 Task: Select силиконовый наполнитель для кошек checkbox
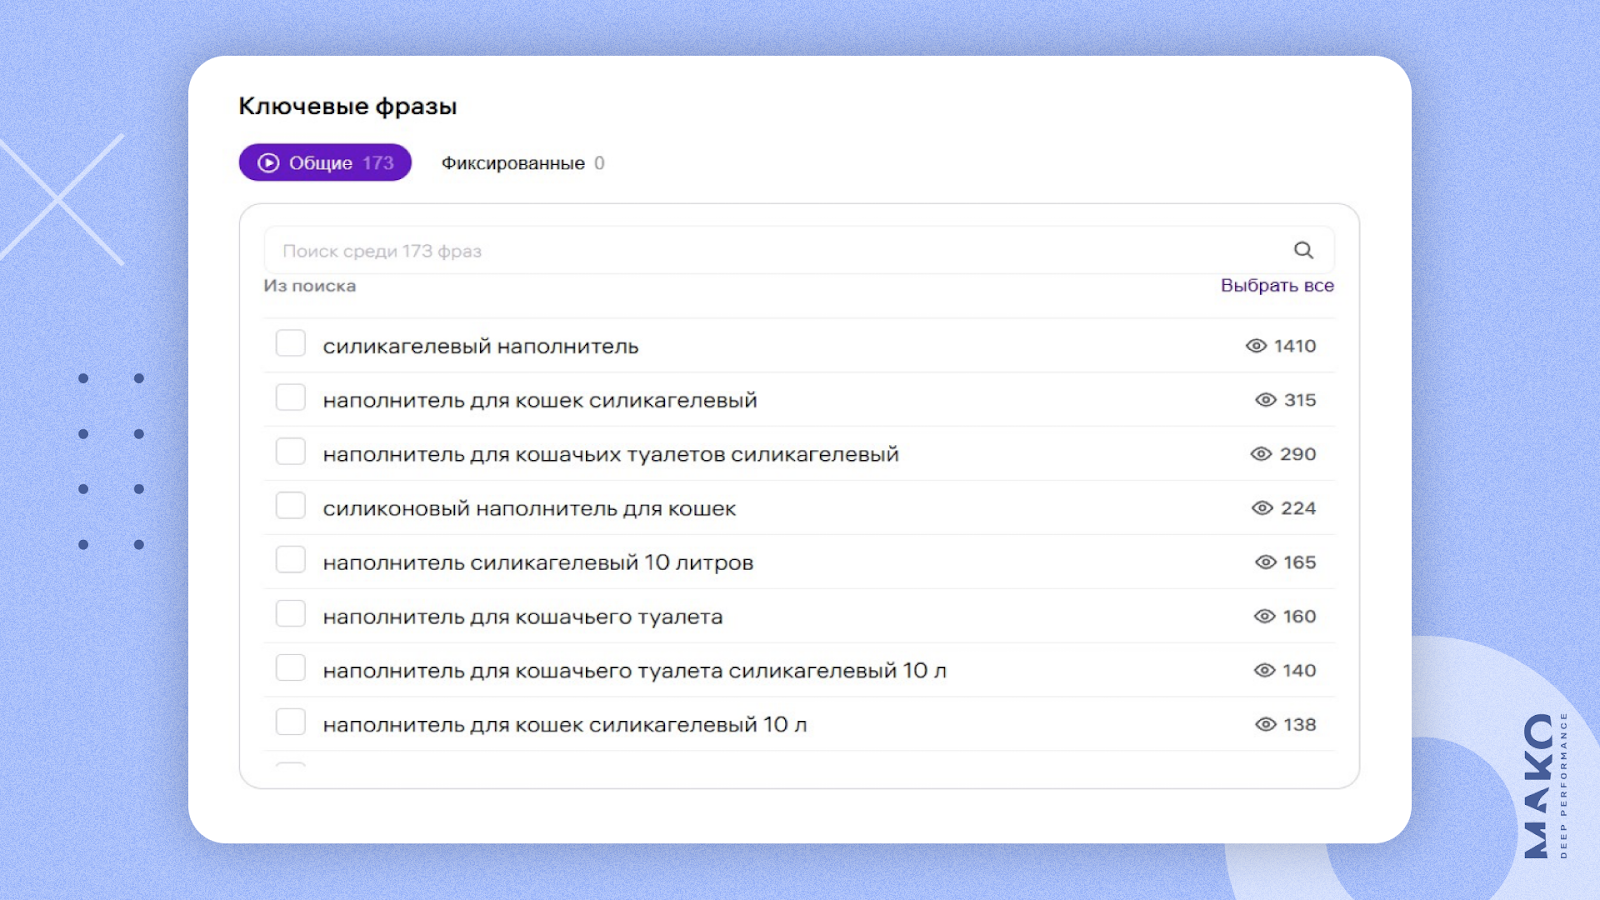coord(291,505)
